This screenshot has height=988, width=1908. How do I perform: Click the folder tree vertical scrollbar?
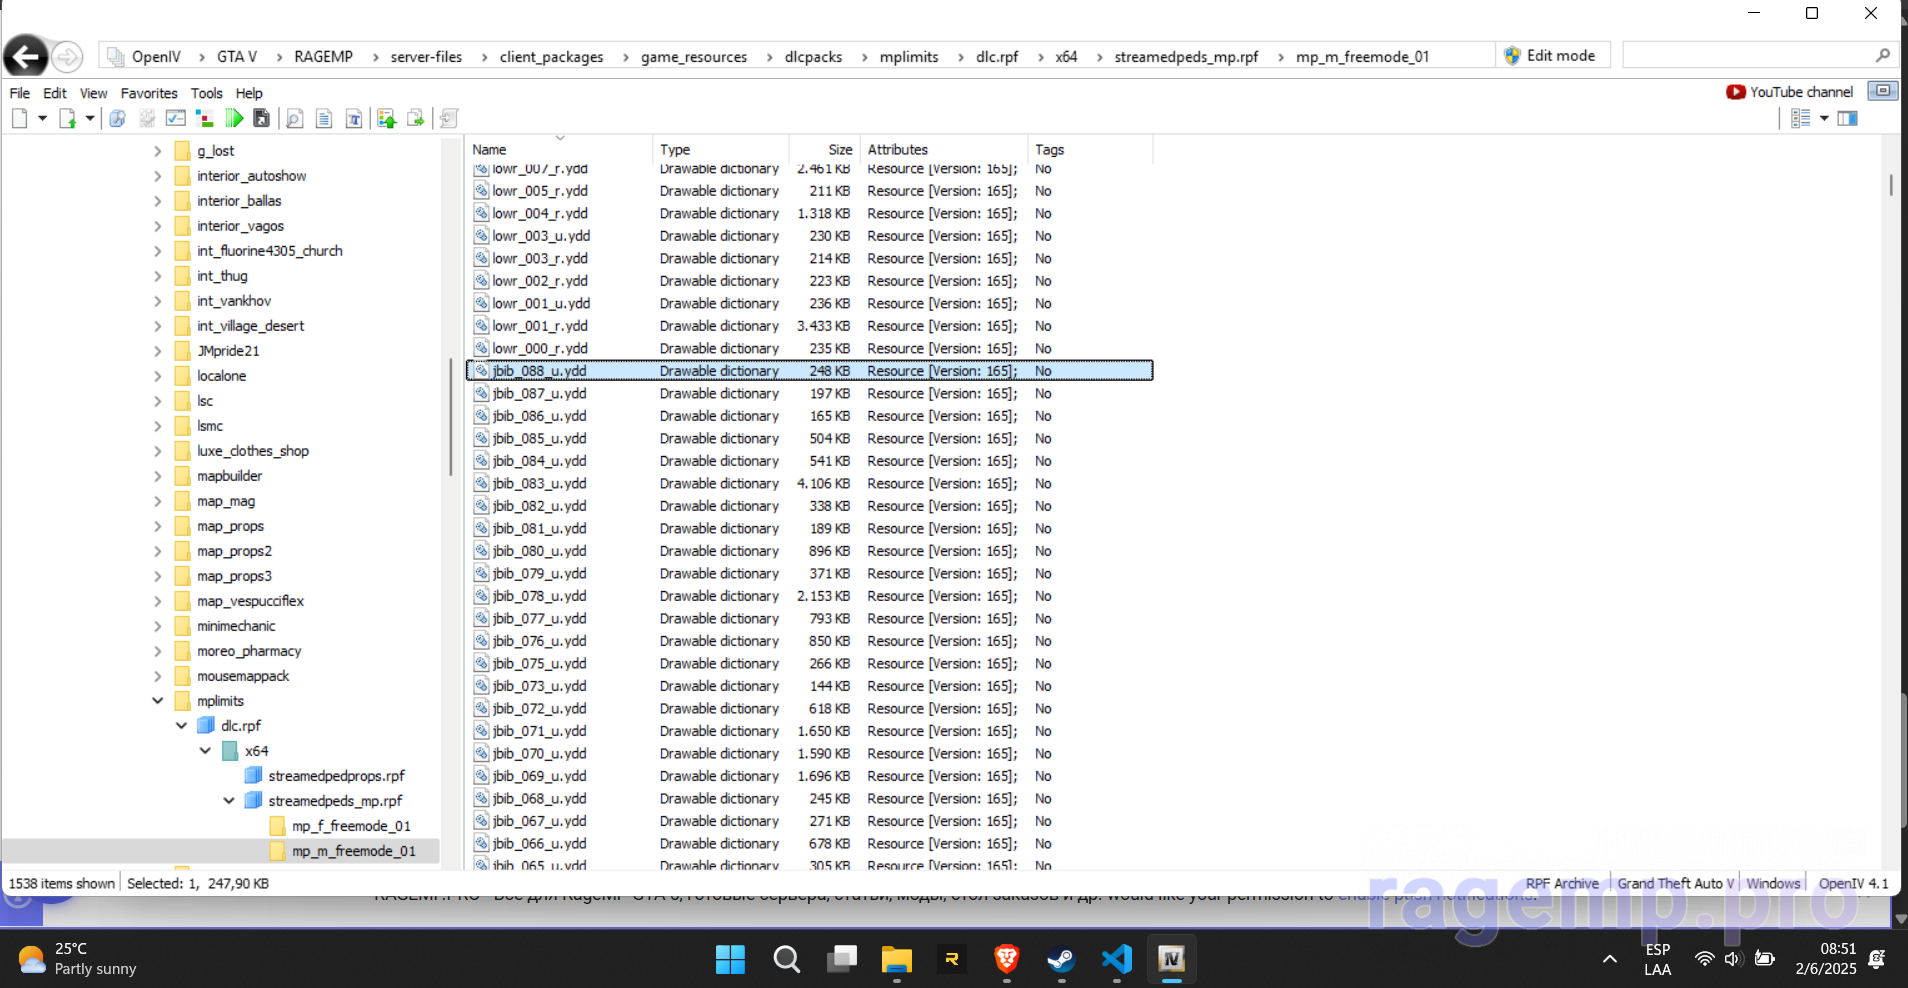click(x=451, y=416)
